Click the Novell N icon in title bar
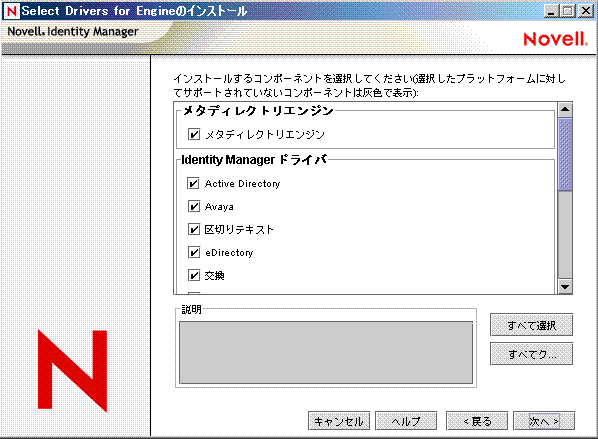The width and height of the screenshot is (598, 439). (x=11, y=11)
